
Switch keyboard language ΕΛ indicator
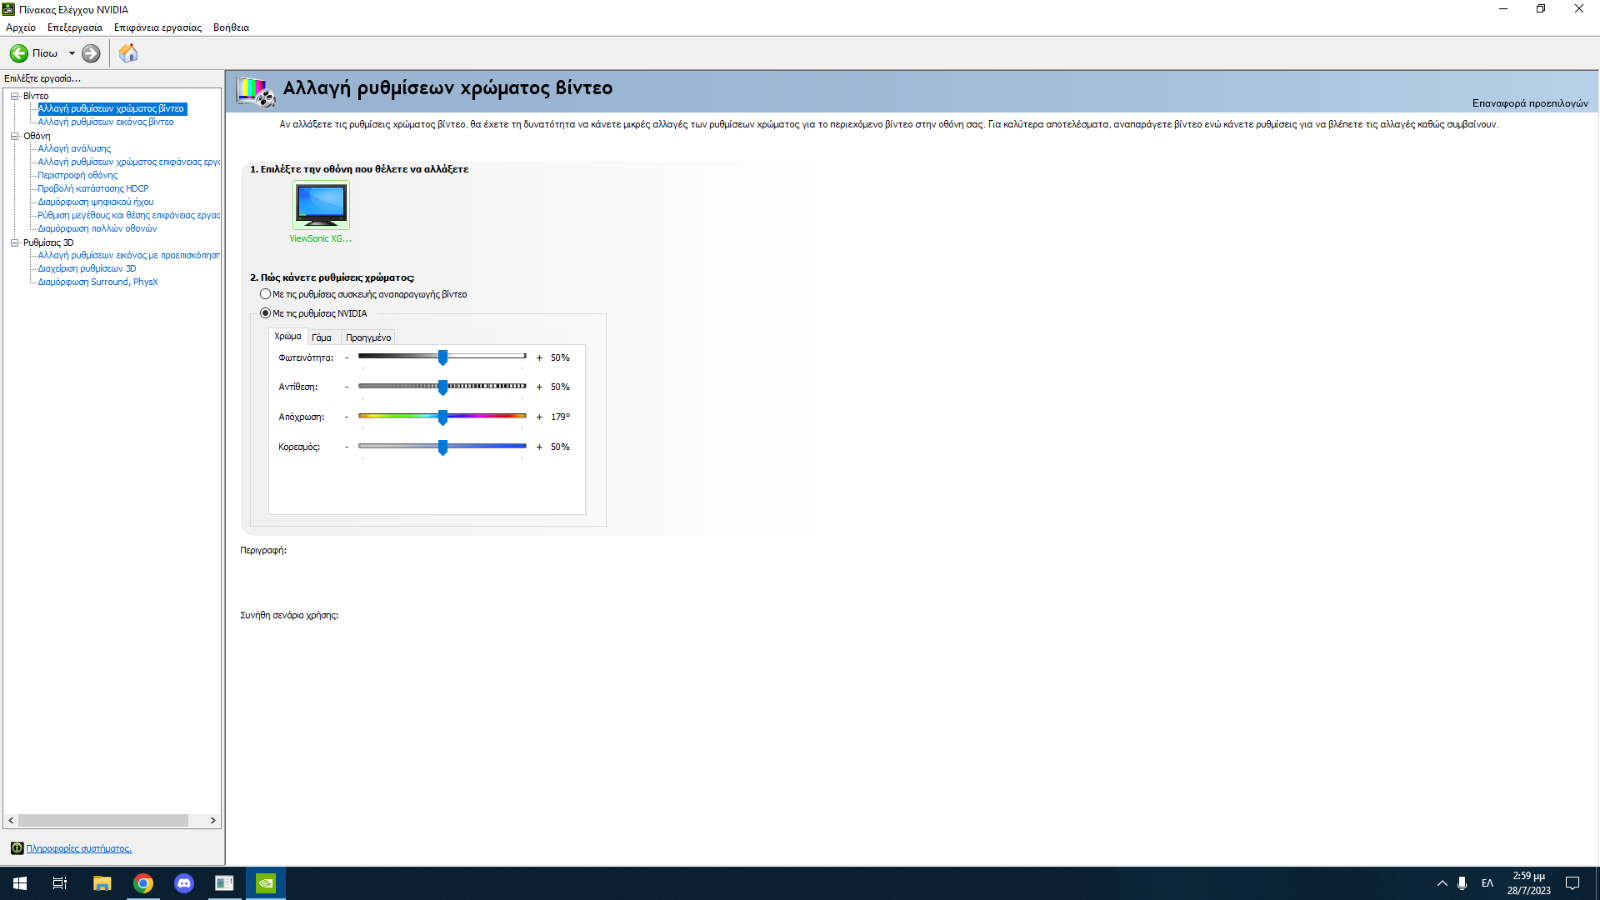(1487, 883)
